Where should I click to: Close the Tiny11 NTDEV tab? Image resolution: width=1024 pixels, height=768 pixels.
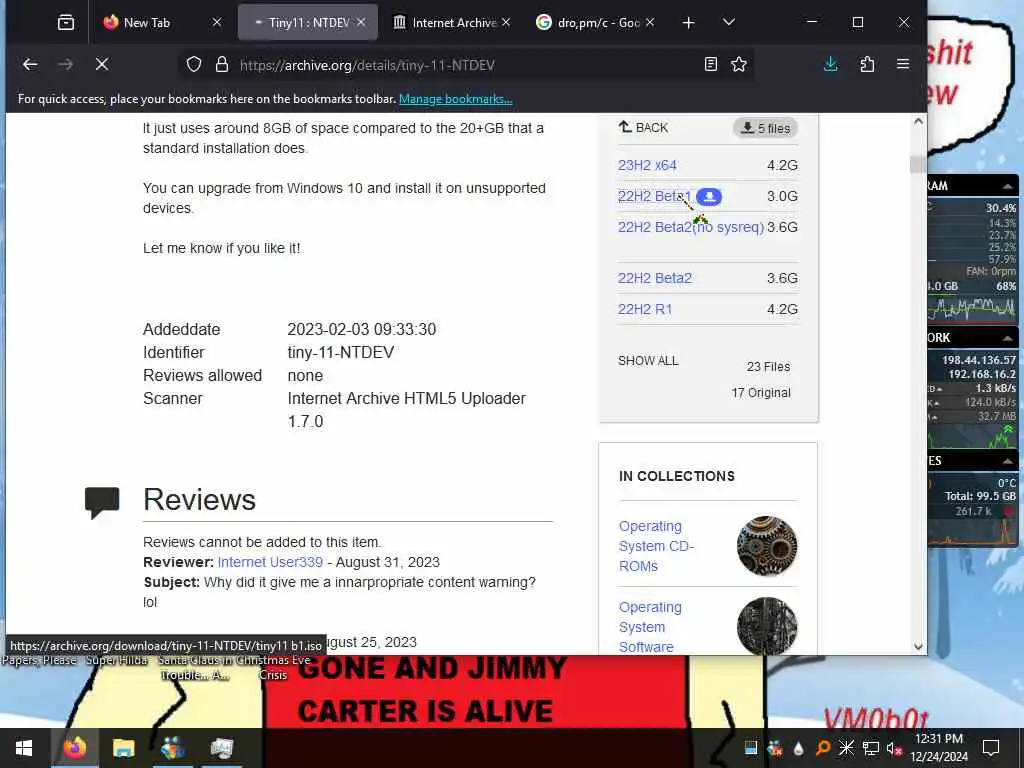[361, 23]
